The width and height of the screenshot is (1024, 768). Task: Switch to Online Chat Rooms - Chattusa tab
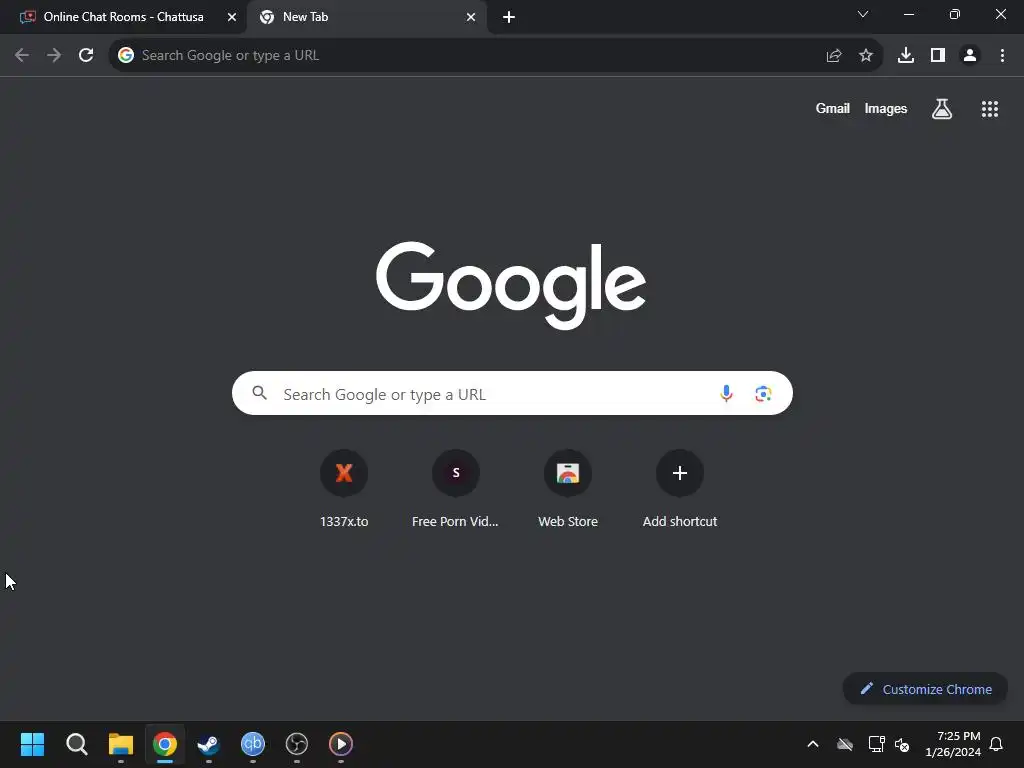pos(123,17)
